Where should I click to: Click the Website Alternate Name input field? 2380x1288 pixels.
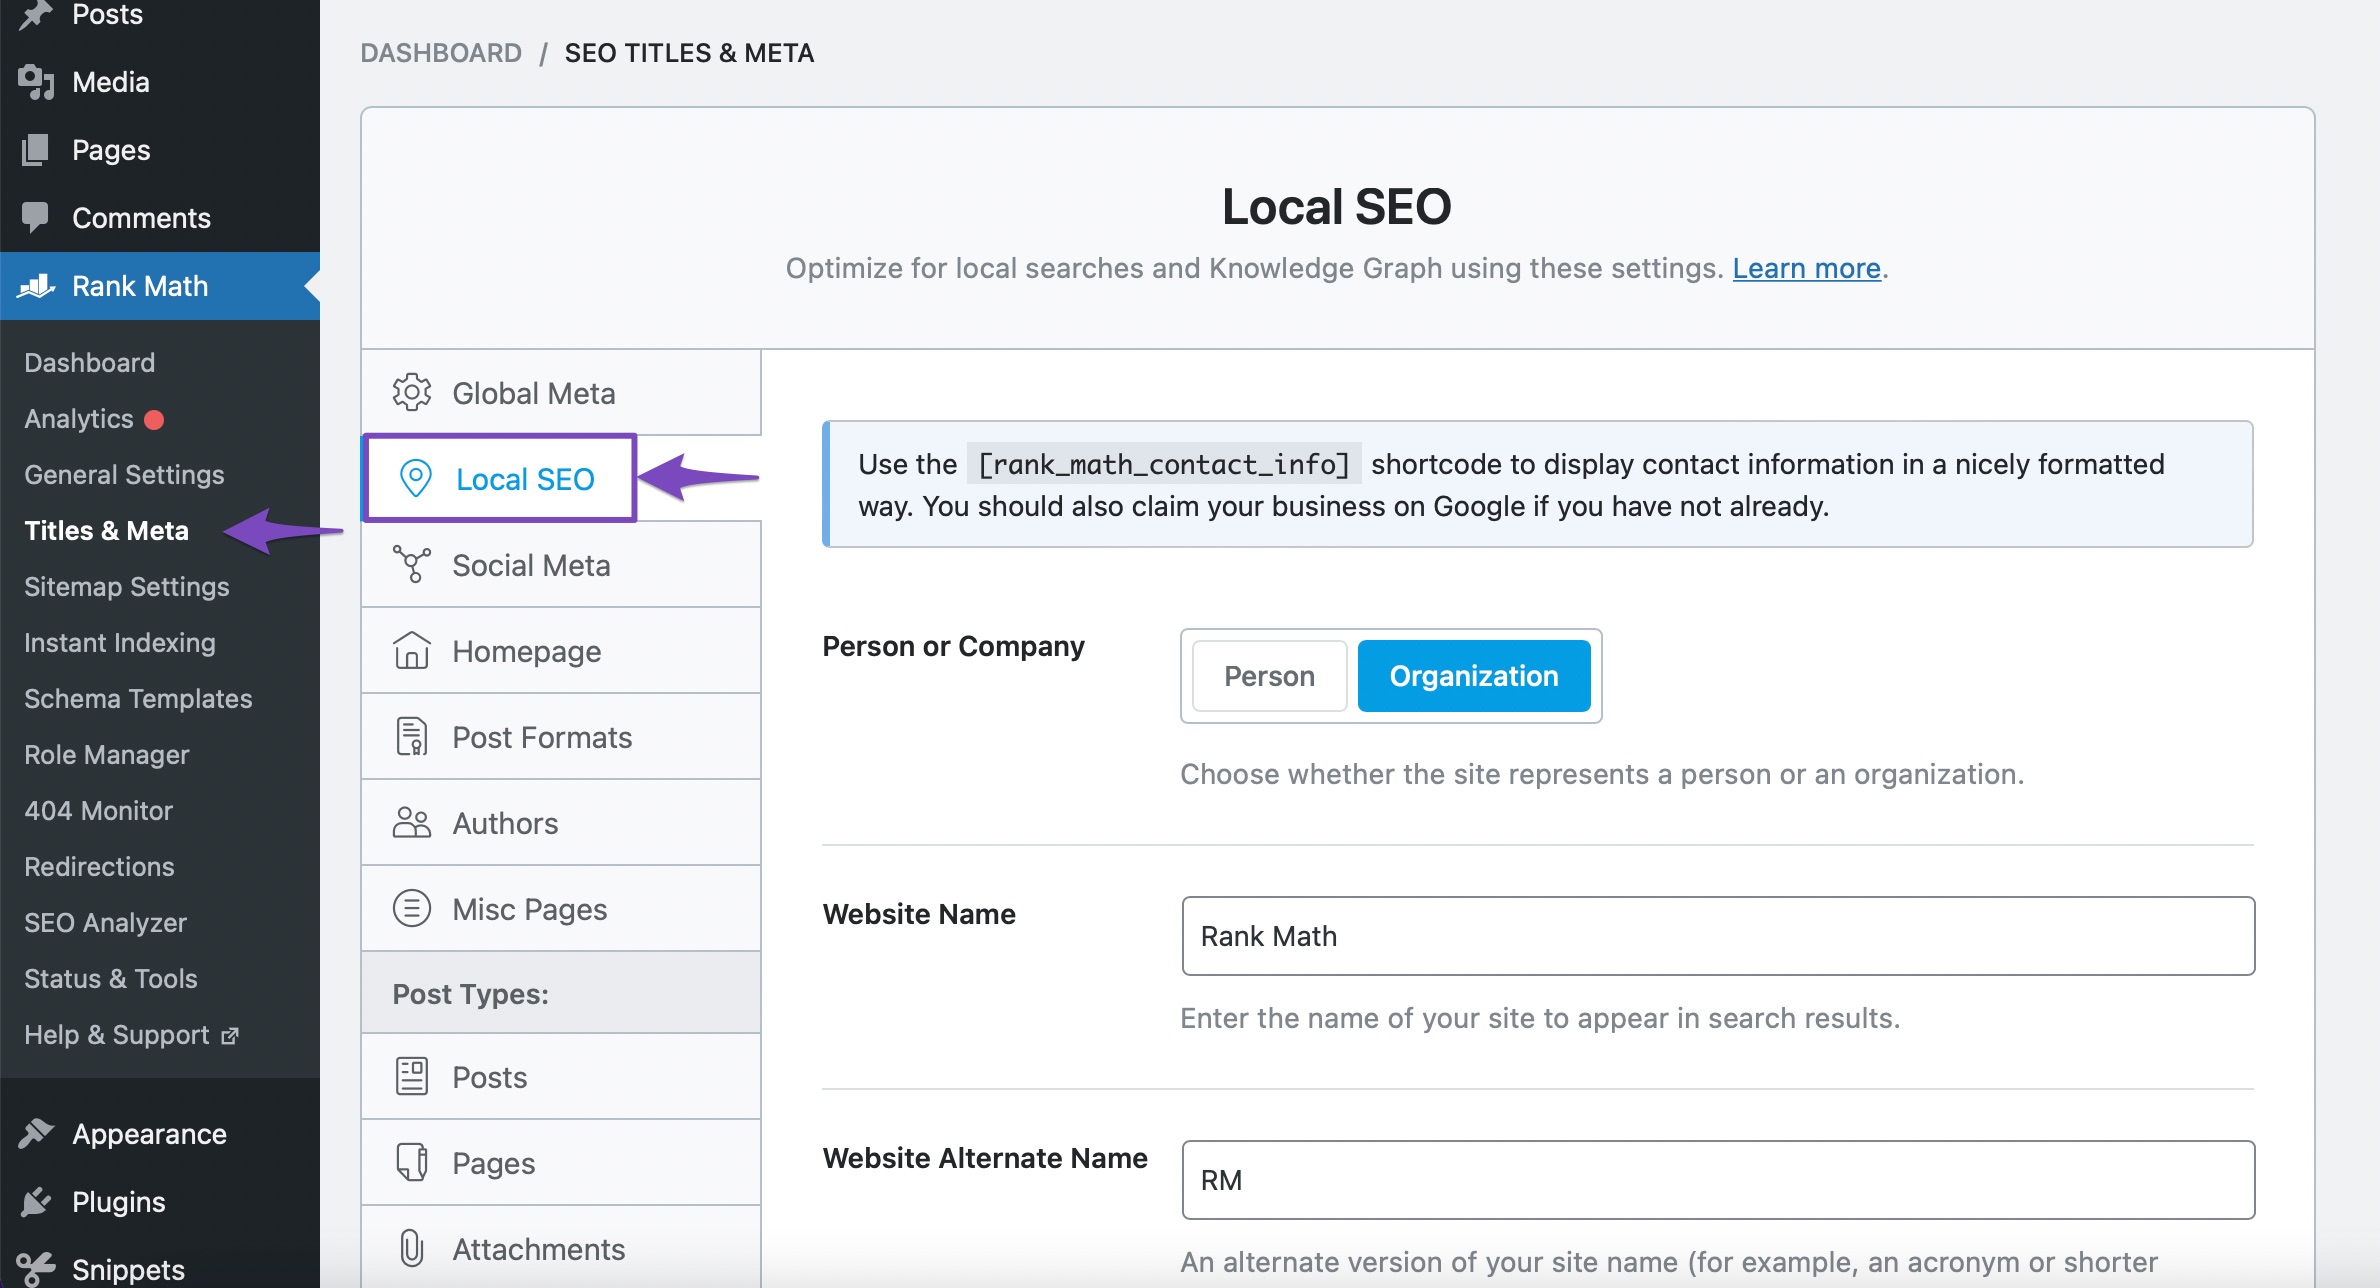(1719, 1179)
